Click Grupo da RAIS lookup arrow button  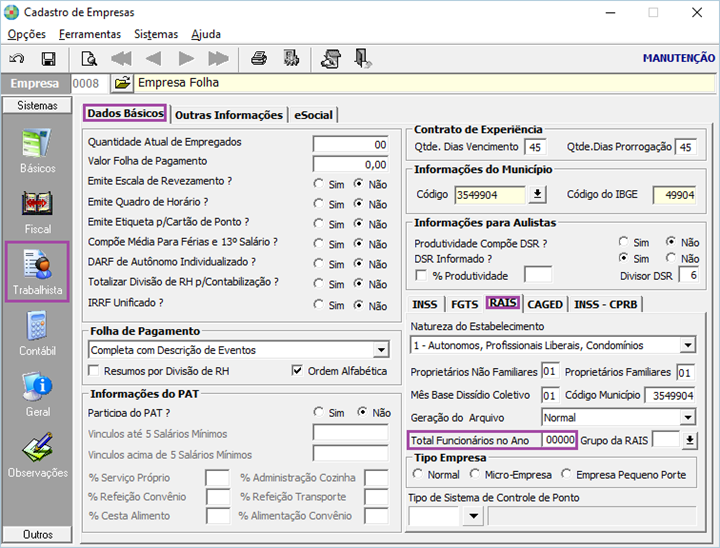(689, 441)
